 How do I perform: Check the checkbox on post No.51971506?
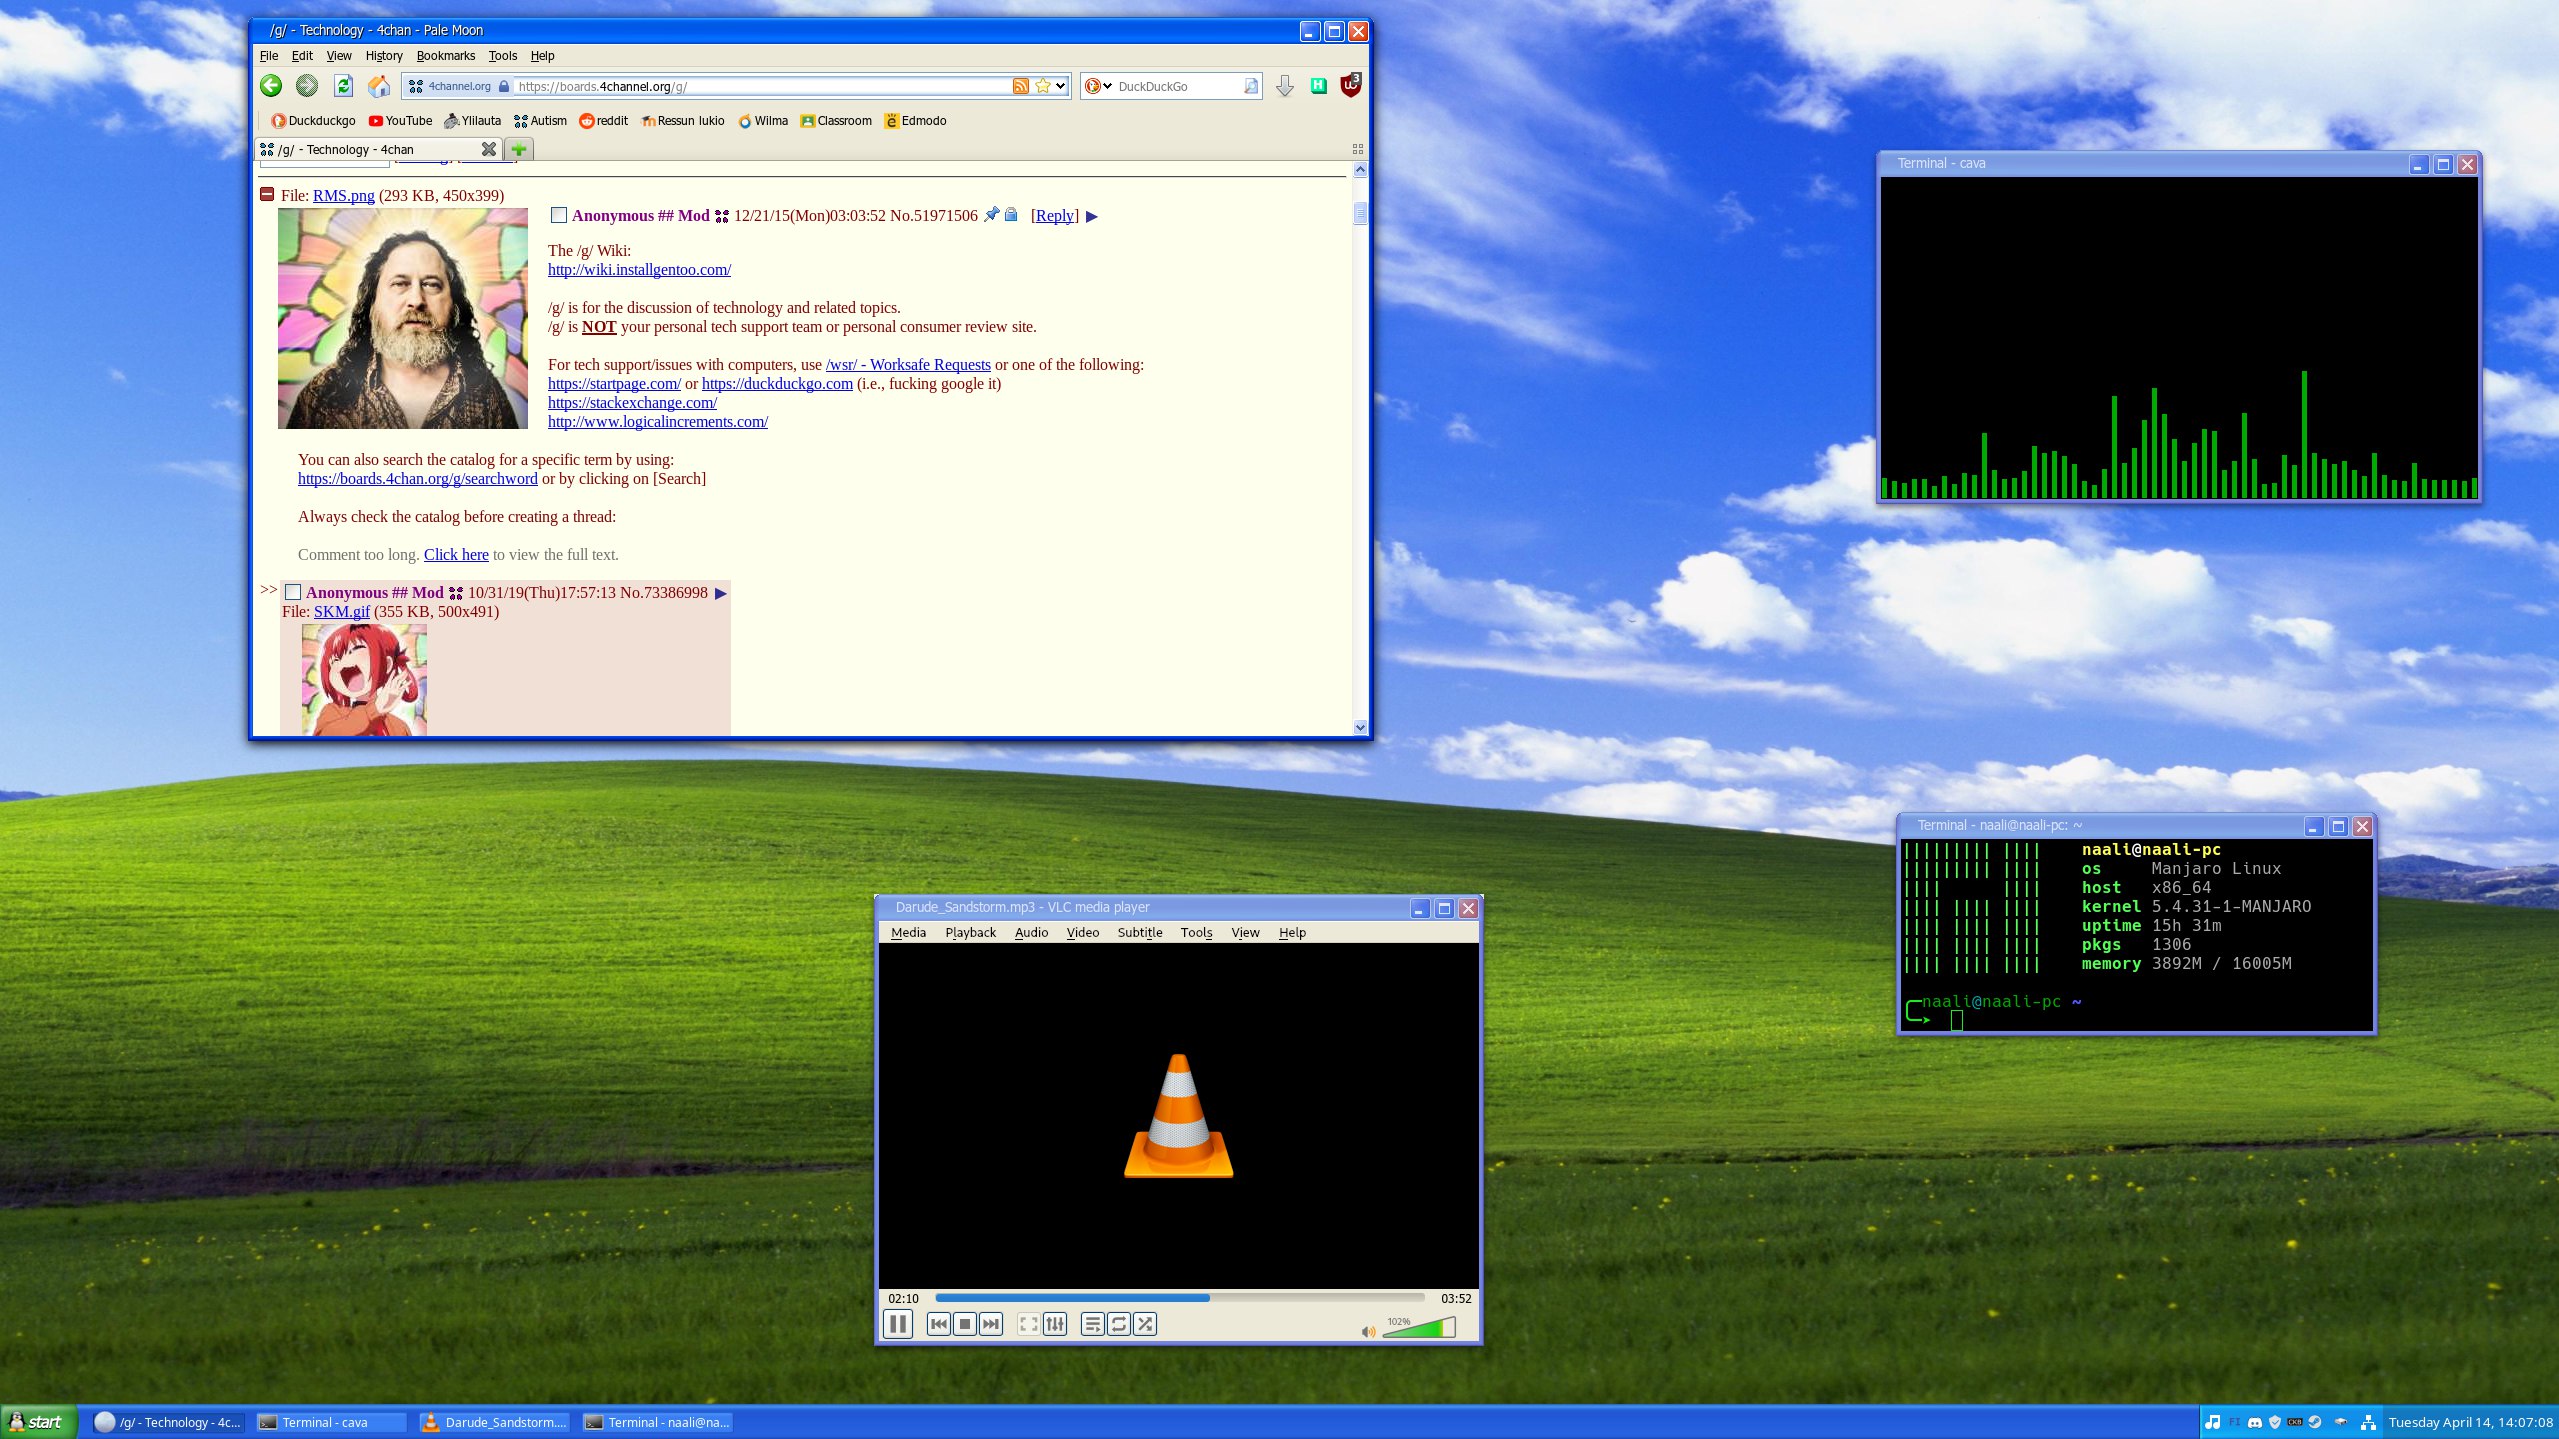point(559,215)
